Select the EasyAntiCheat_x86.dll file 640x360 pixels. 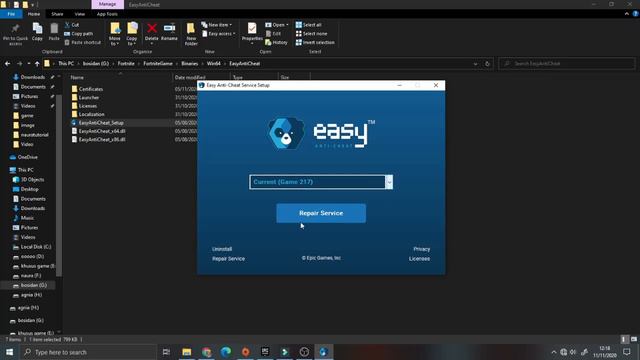[x=102, y=139]
